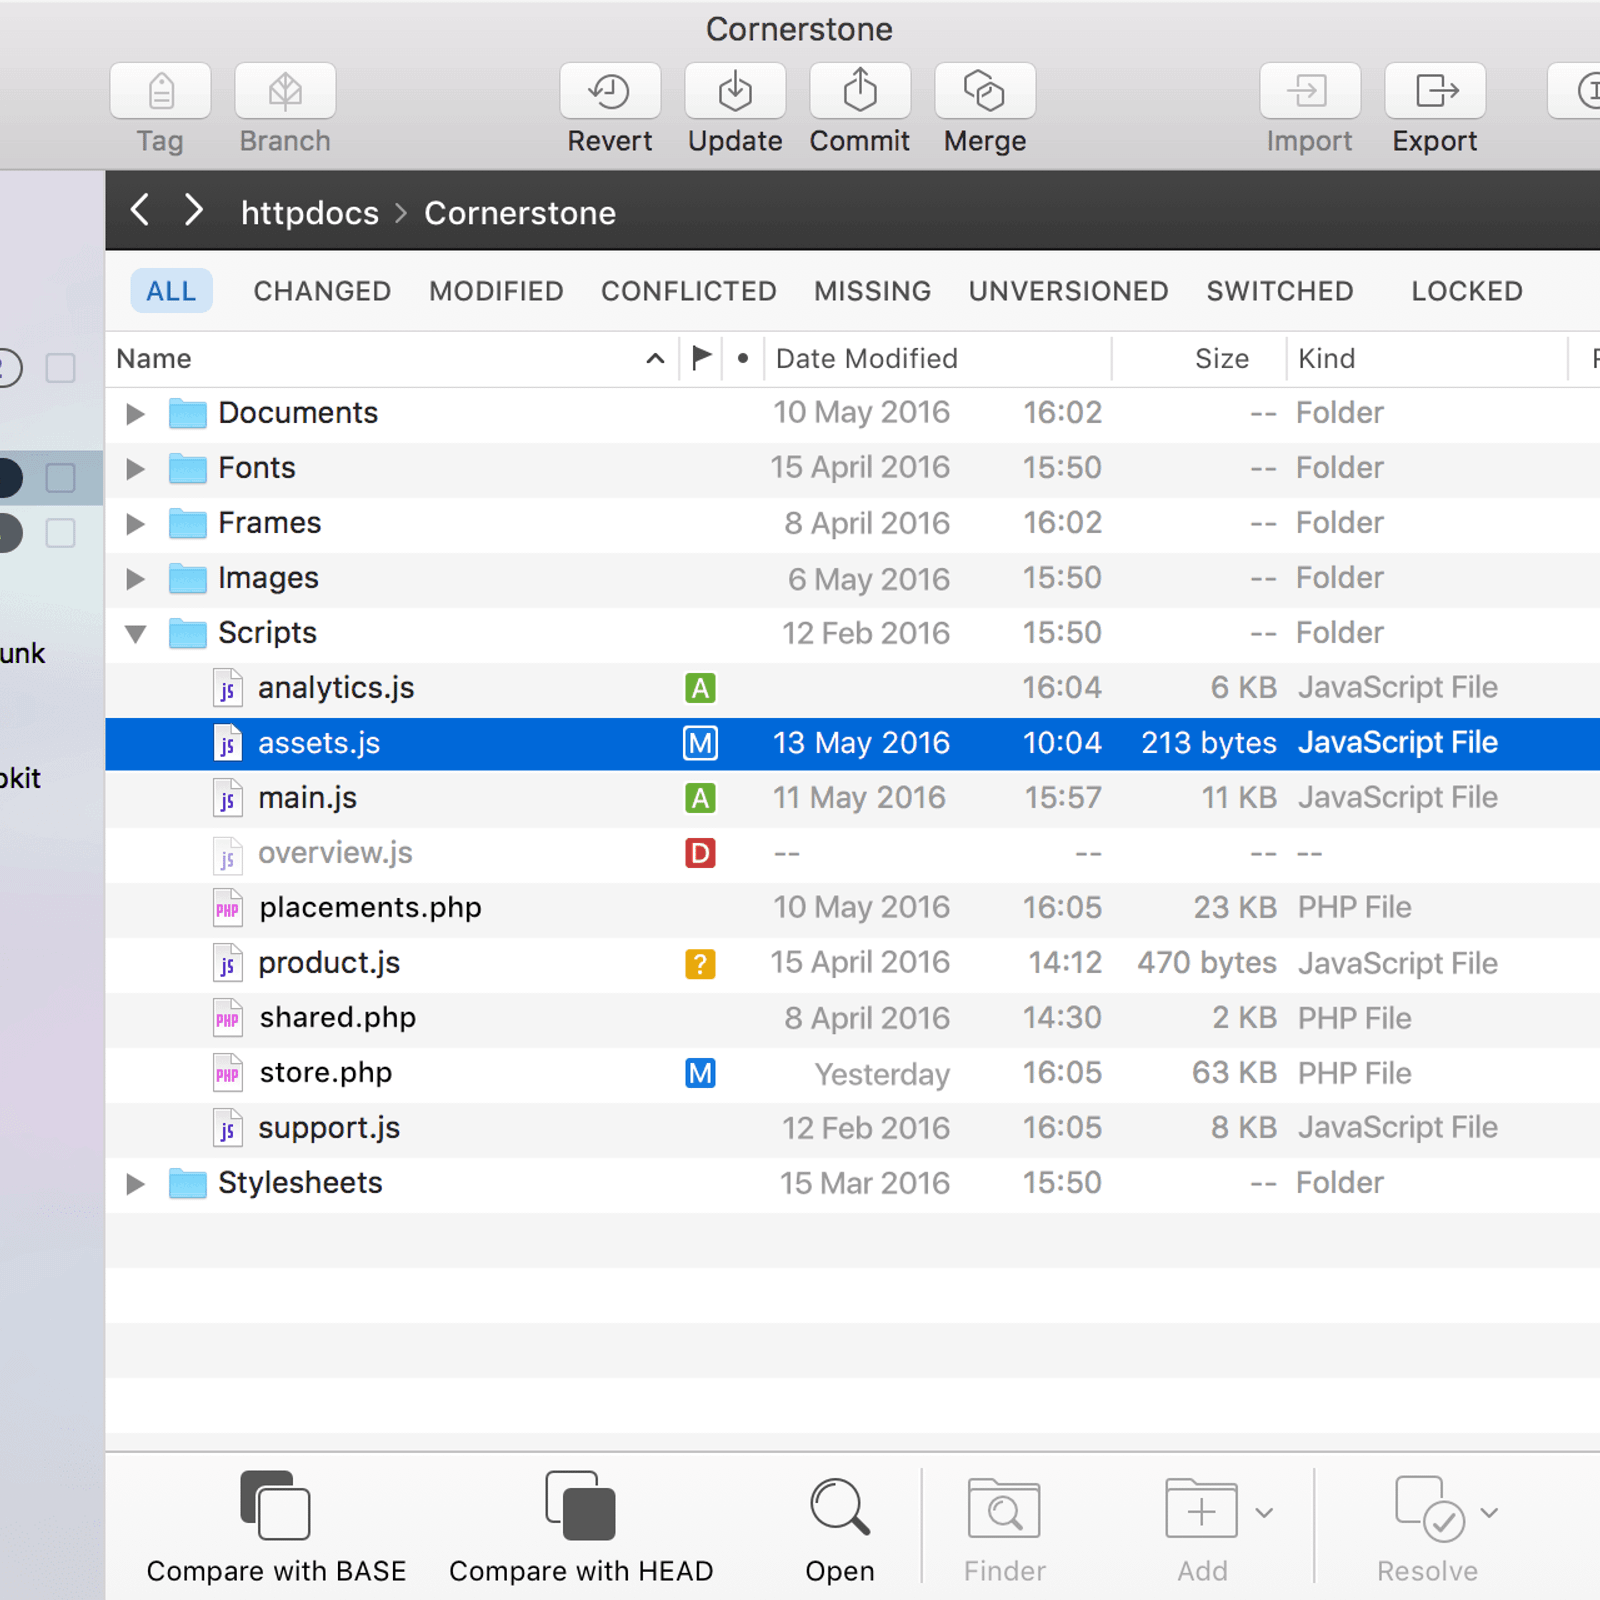The image size is (1600, 1600).
Task: Click the Add folder-plus icon
Action: tap(1201, 1508)
